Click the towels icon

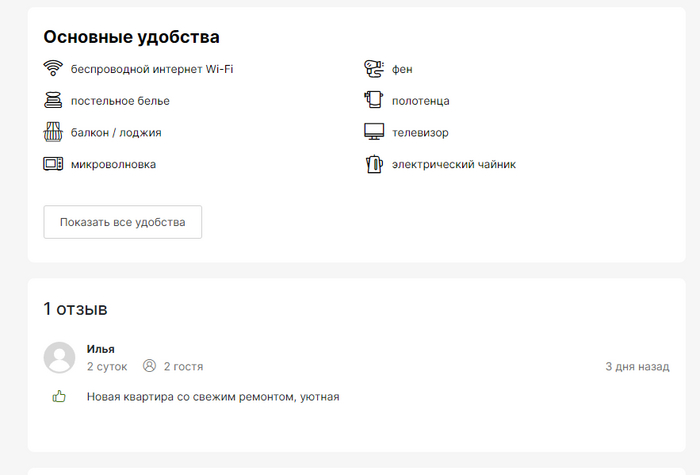coord(374,100)
